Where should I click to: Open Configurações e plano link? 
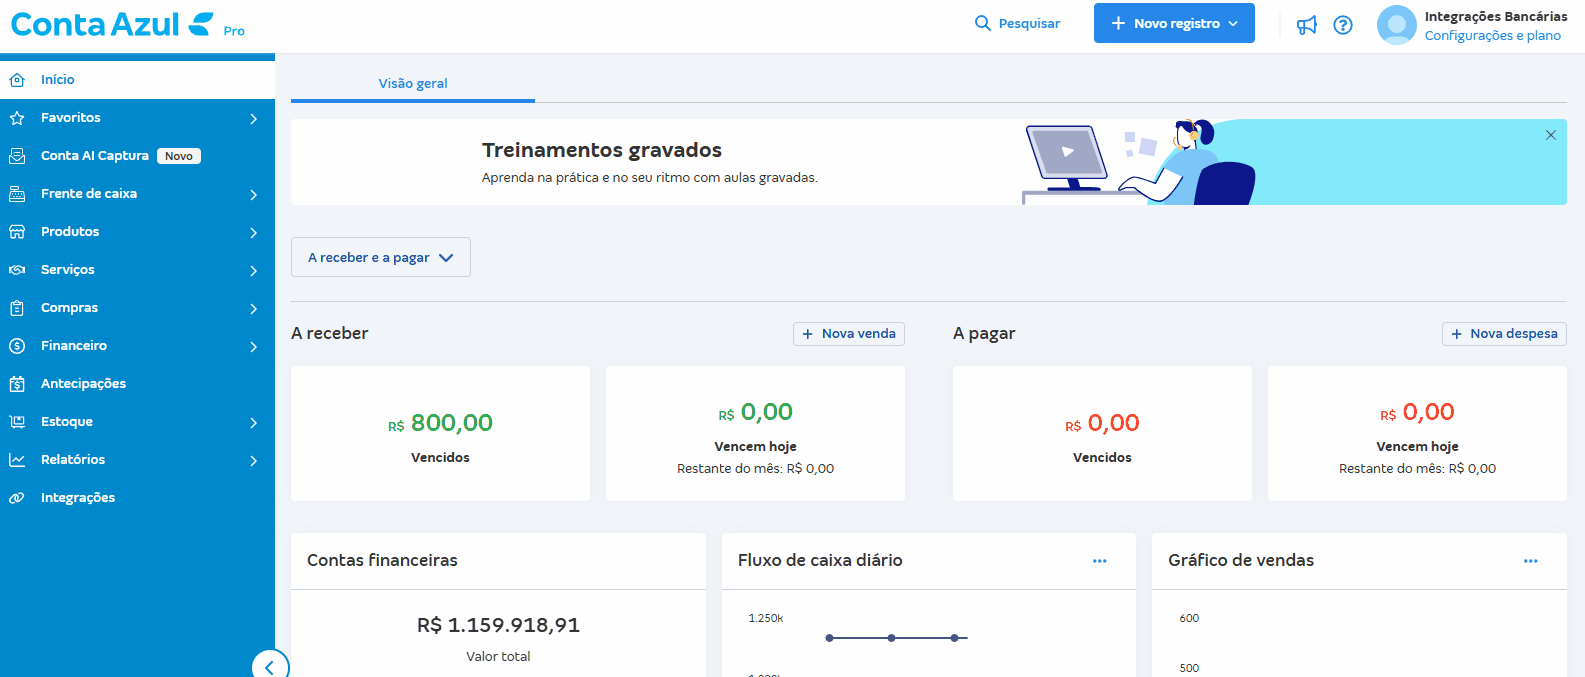(x=1493, y=36)
